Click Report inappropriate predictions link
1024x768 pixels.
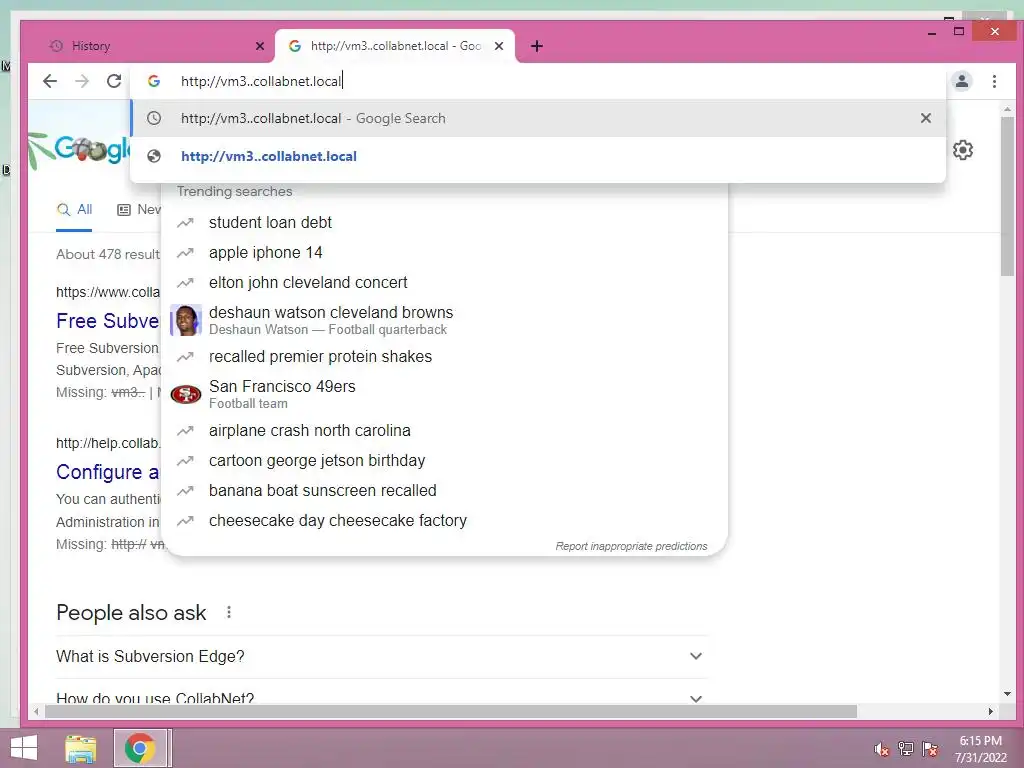(631, 546)
